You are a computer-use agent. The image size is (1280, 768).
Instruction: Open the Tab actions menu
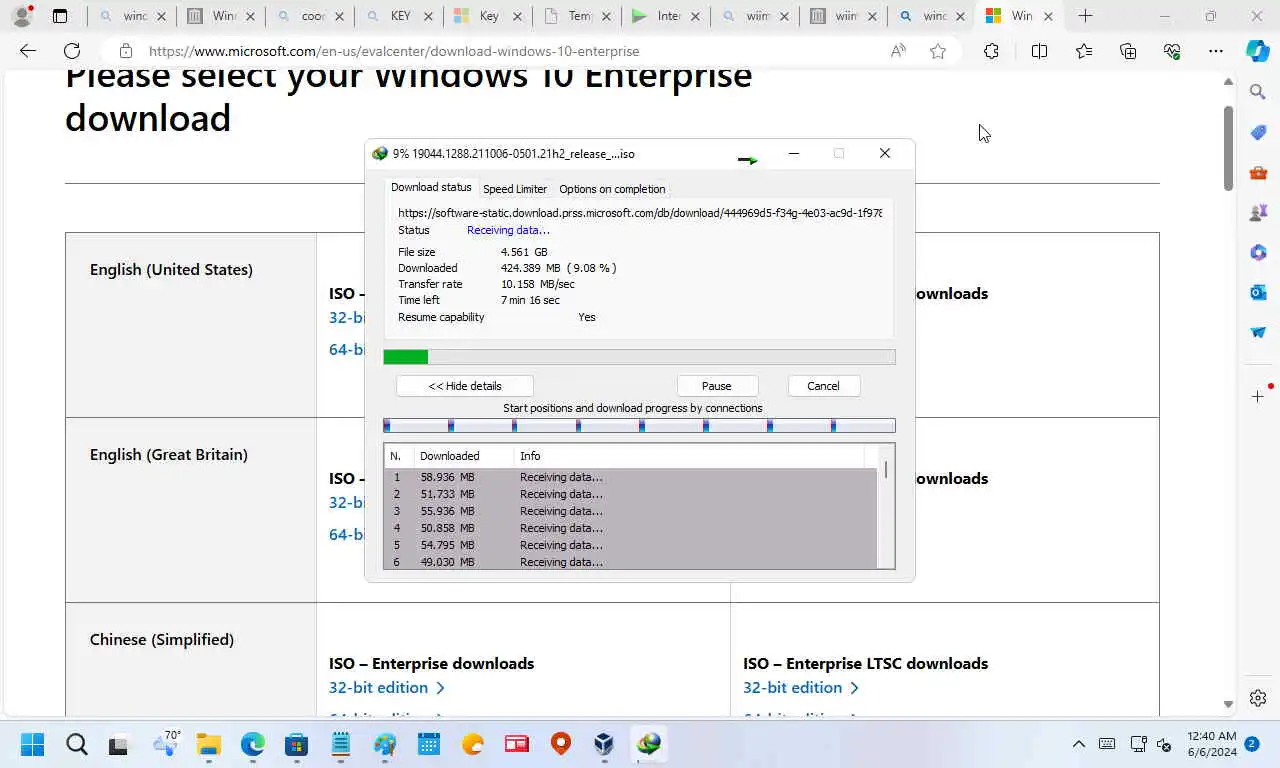point(60,16)
